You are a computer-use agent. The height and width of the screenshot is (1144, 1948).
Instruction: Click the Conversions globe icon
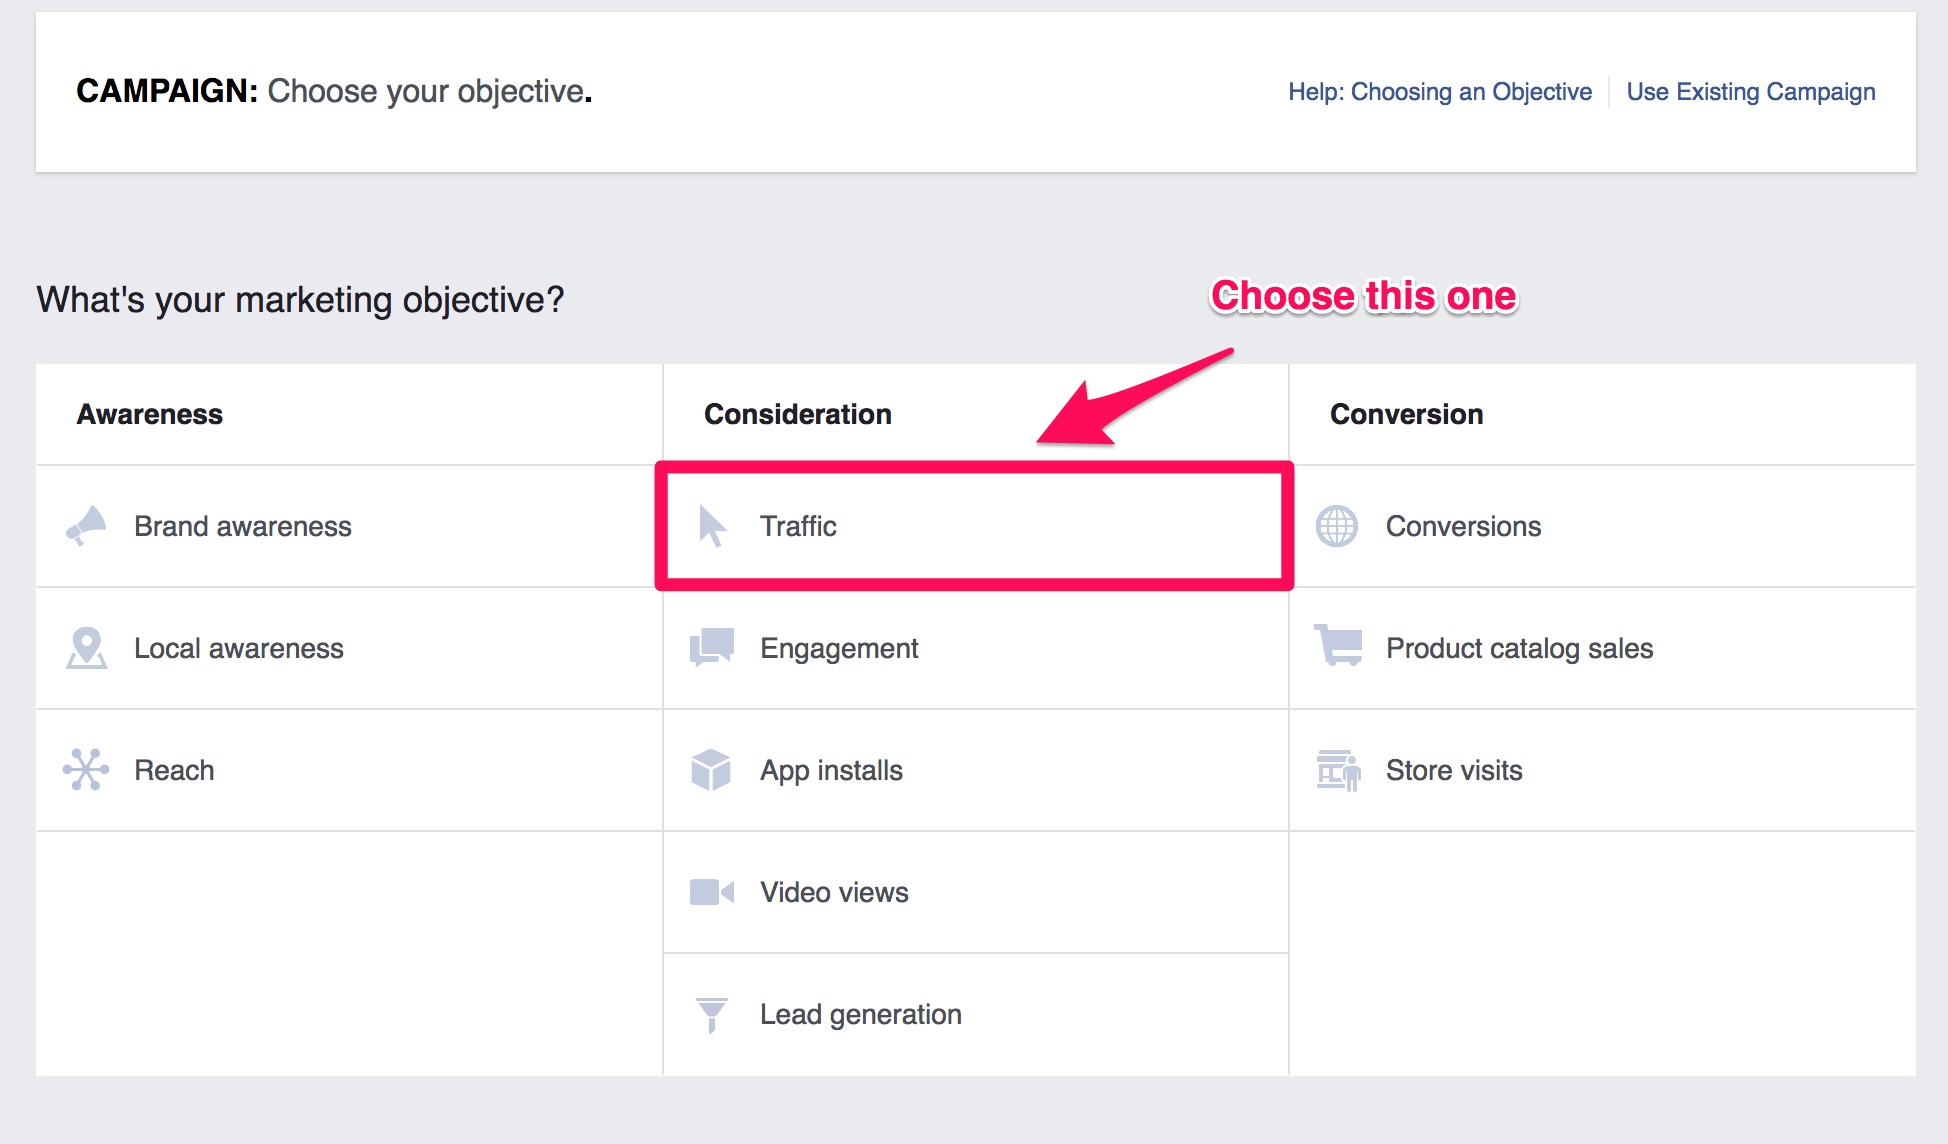[x=1337, y=526]
